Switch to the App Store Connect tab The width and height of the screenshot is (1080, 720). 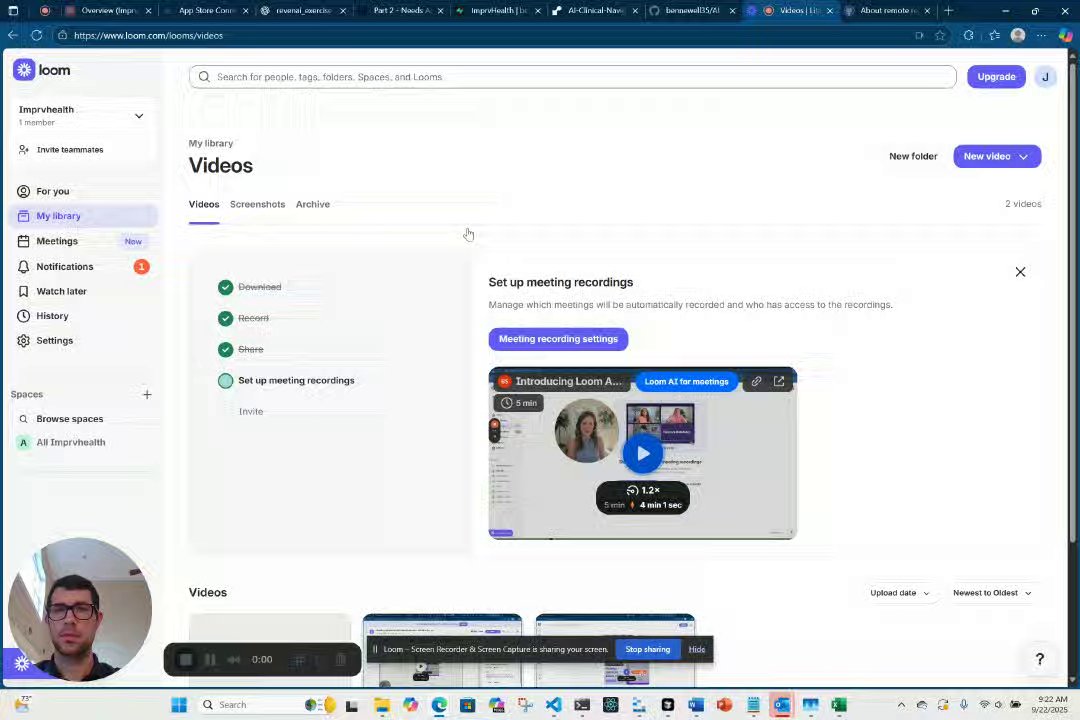(x=205, y=10)
